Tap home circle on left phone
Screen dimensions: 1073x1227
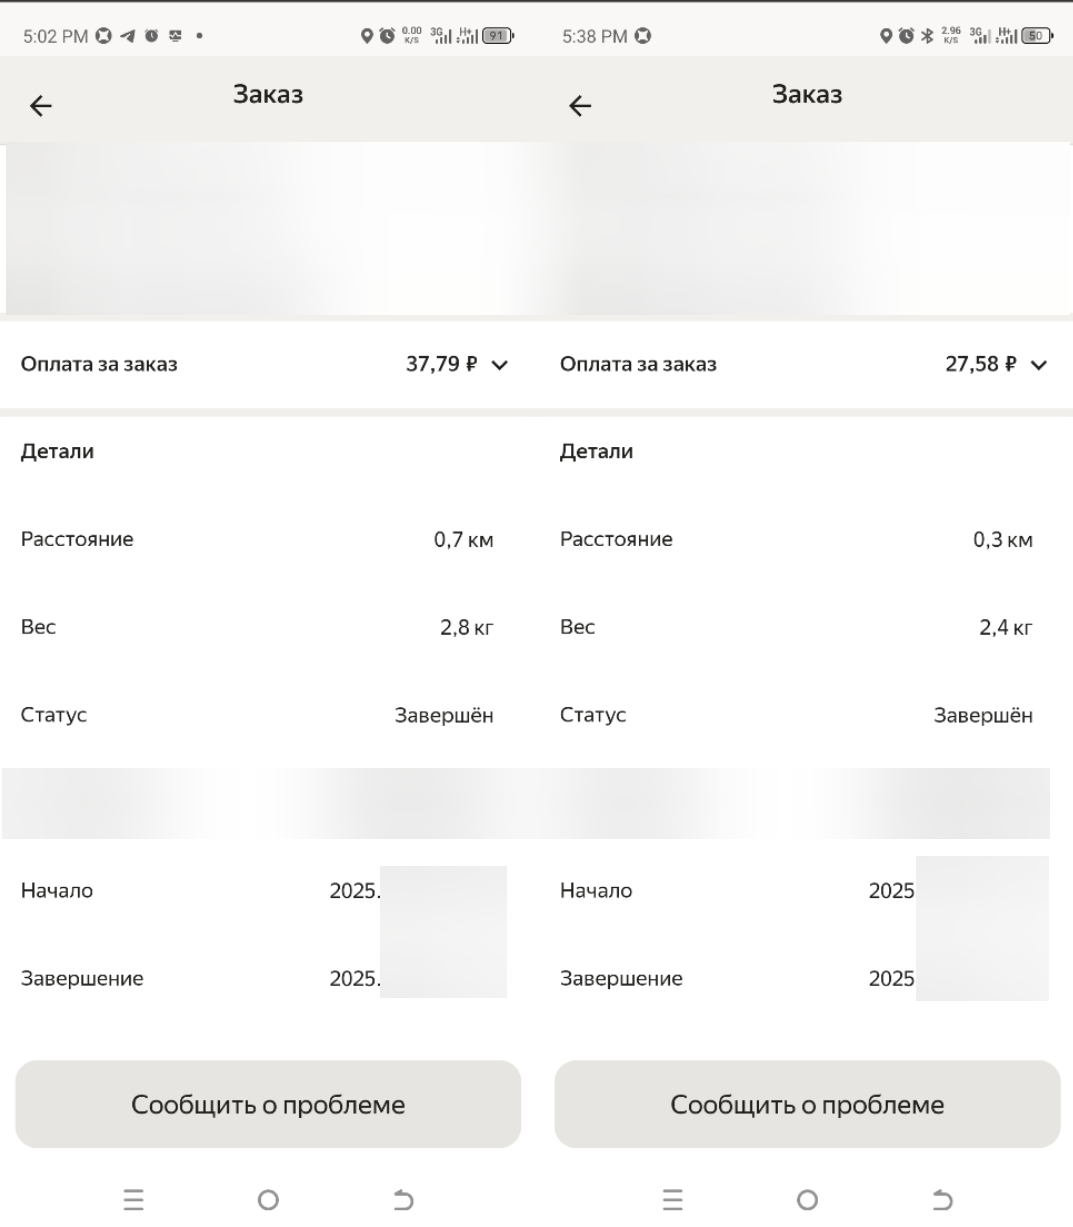point(267,1199)
